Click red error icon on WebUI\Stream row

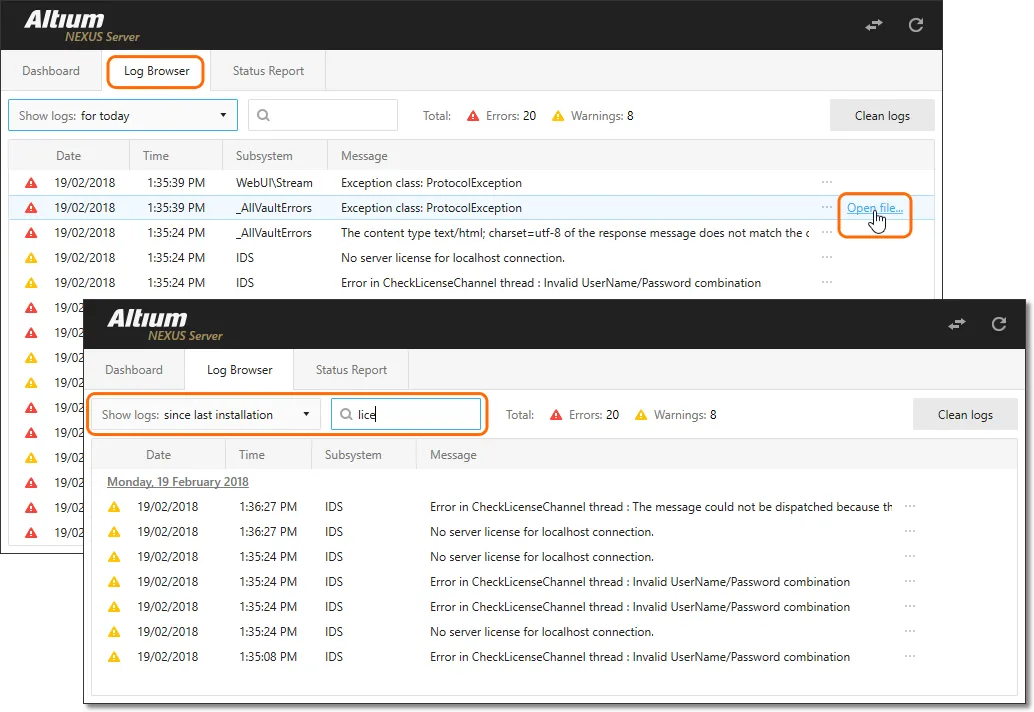click(31, 183)
